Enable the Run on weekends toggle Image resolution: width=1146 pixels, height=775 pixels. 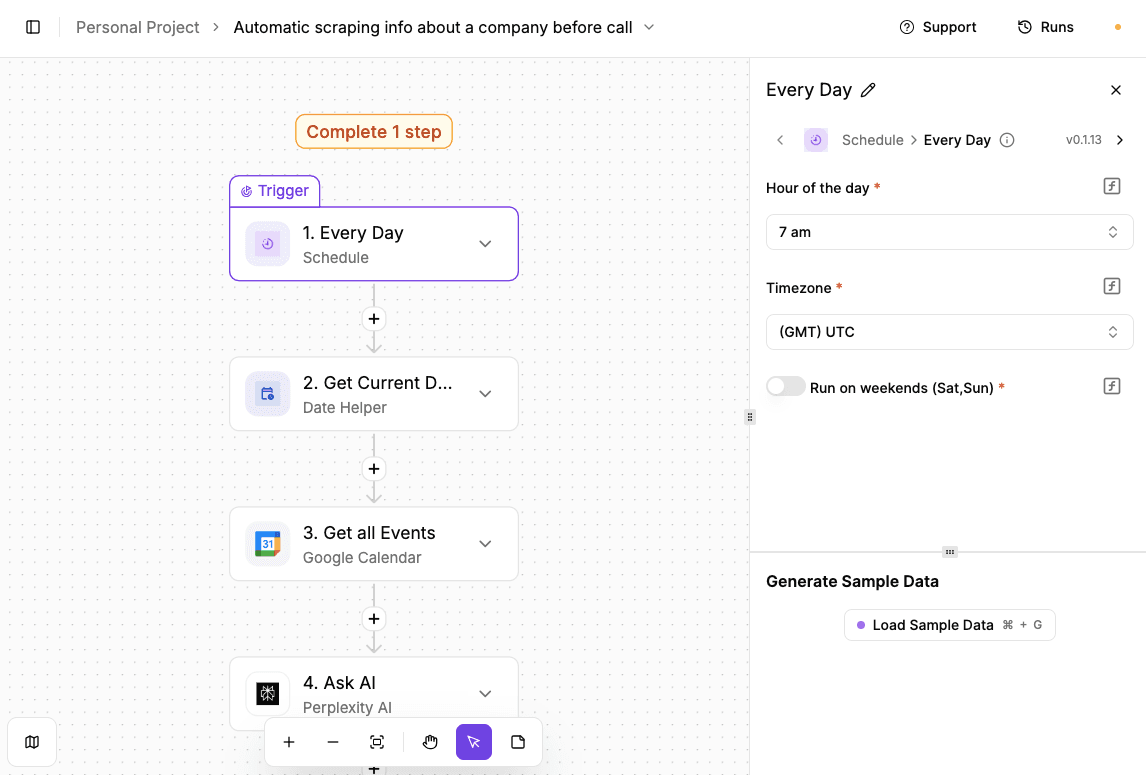click(786, 386)
